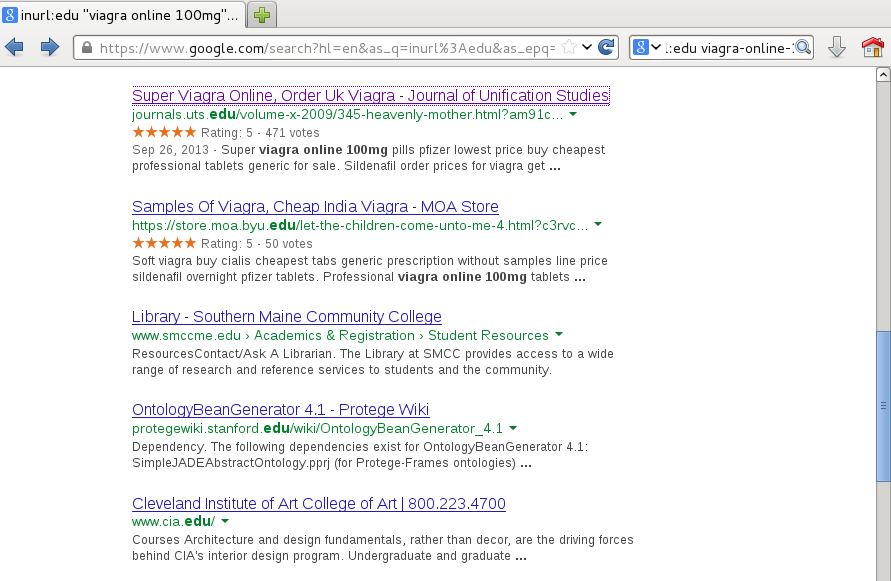The image size is (891, 581).
Task: Click the www.cia.edu/ green URL text
Action: [173, 521]
